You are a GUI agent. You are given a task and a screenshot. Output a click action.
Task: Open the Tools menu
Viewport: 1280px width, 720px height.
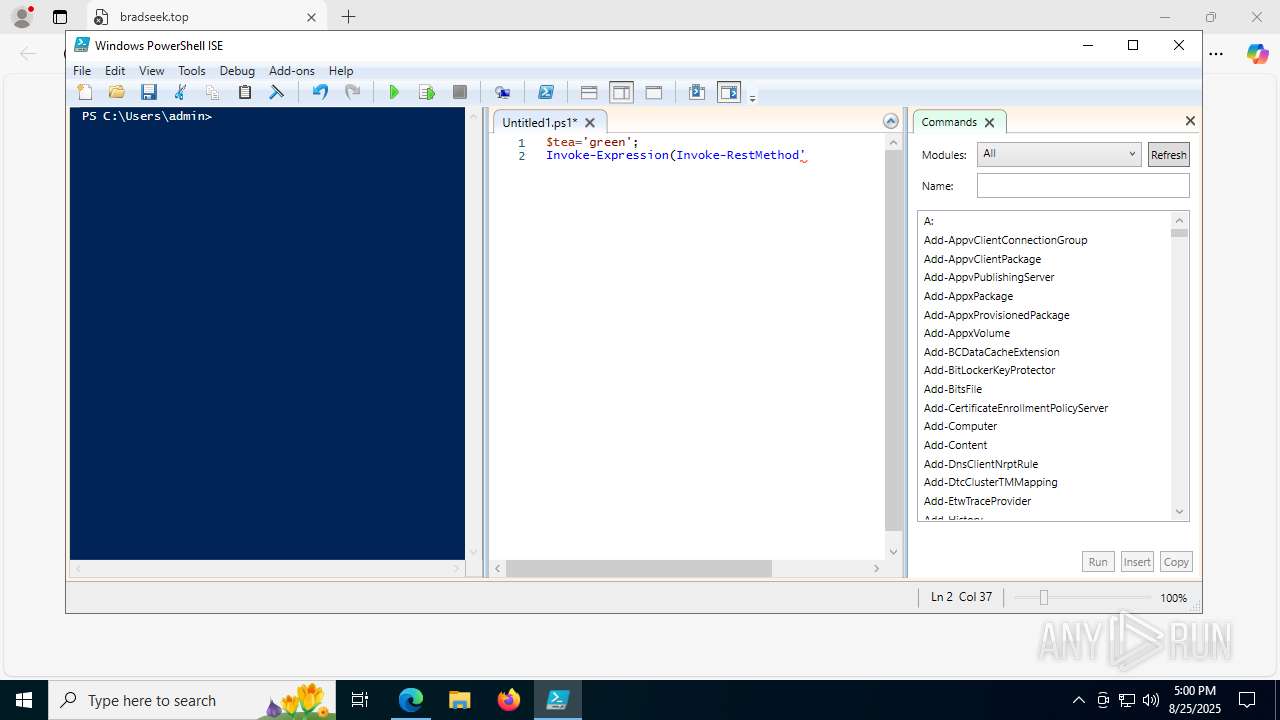(191, 71)
